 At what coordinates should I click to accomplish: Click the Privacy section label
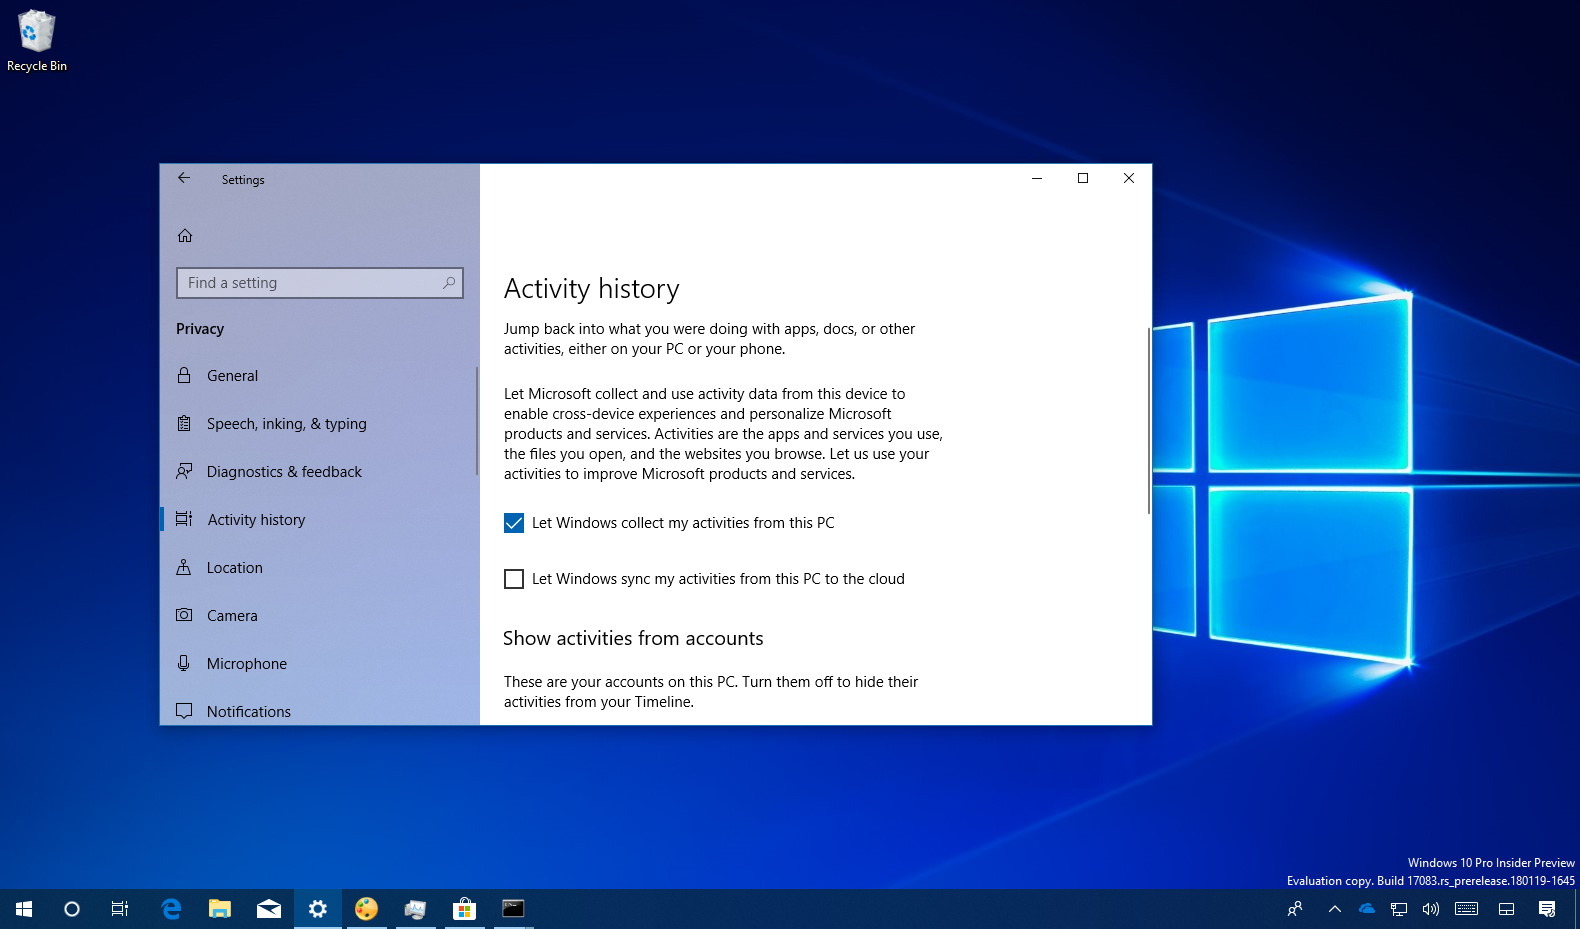click(x=200, y=329)
